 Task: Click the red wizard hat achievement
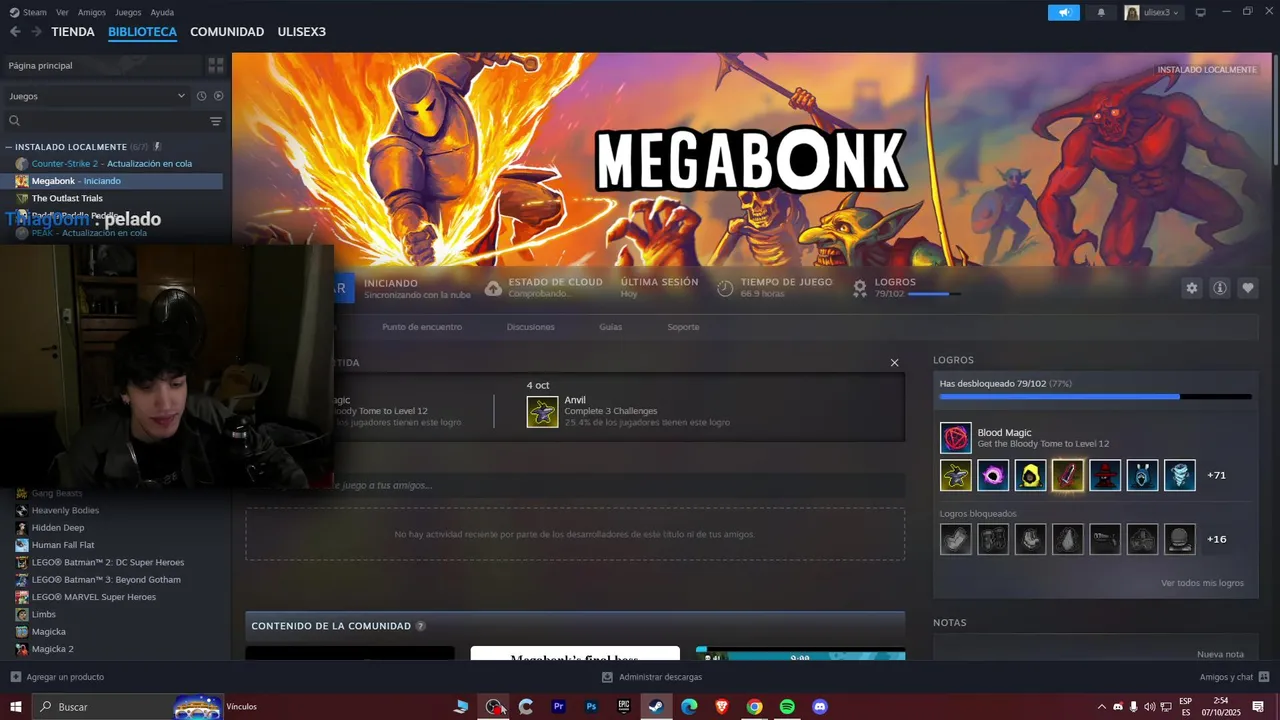point(1105,475)
